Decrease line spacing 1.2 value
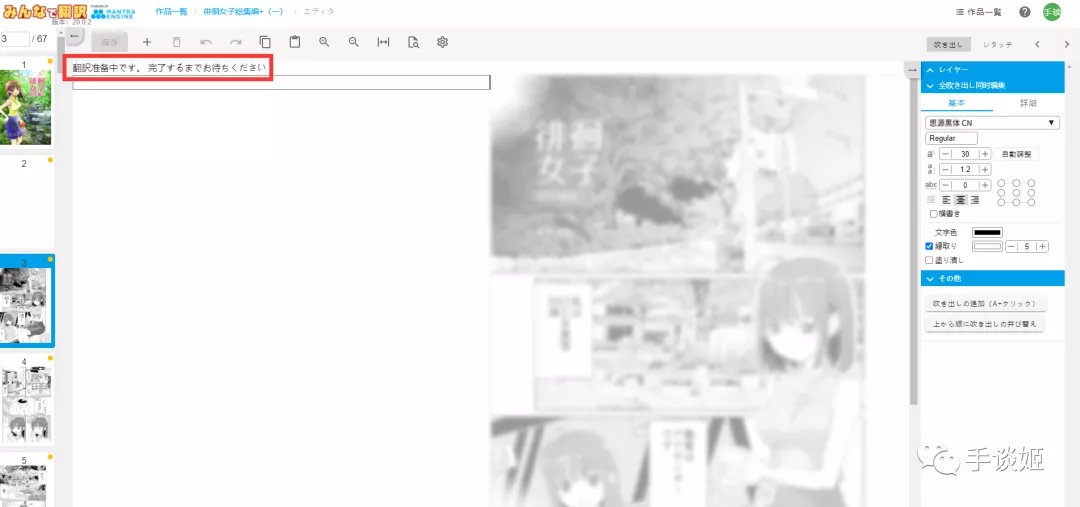This screenshot has width=1080, height=507. click(946, 169)
